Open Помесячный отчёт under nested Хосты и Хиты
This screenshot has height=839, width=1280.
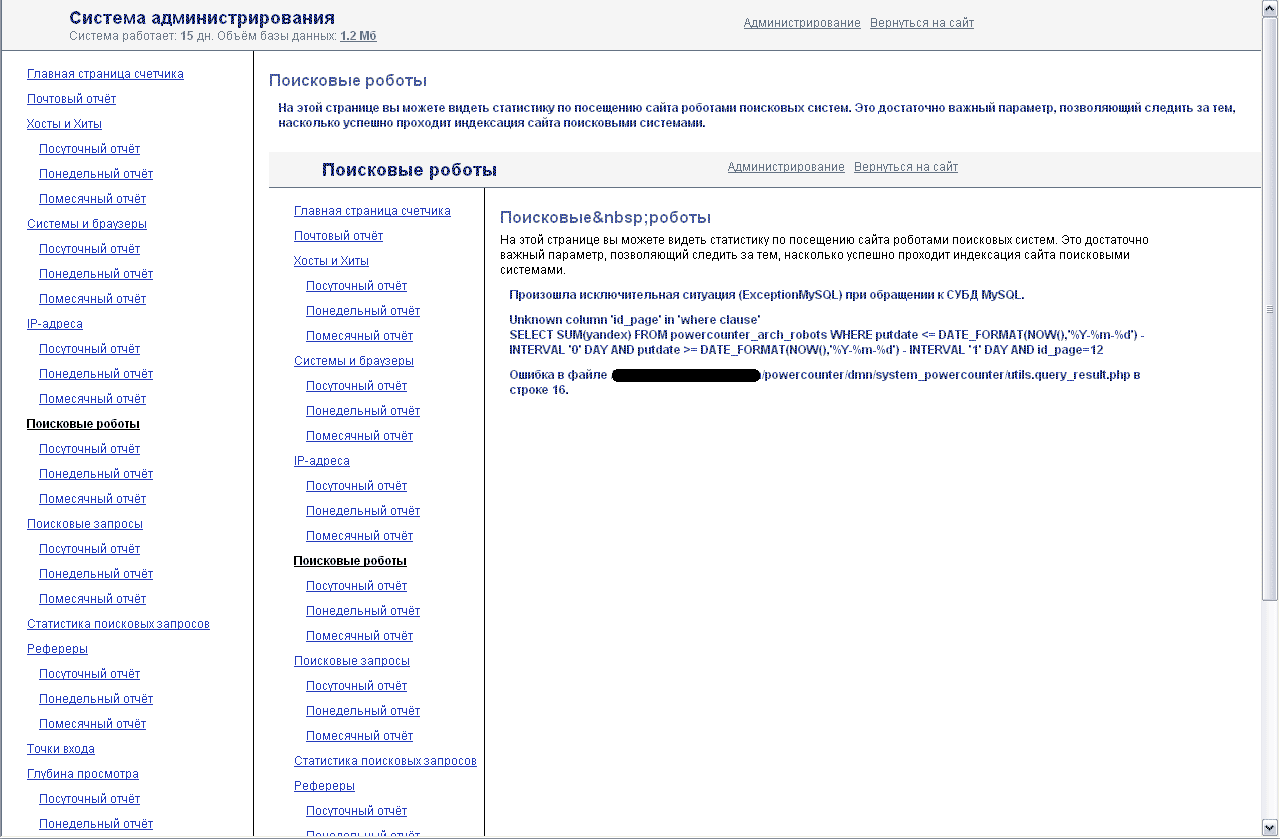(359, 336)
